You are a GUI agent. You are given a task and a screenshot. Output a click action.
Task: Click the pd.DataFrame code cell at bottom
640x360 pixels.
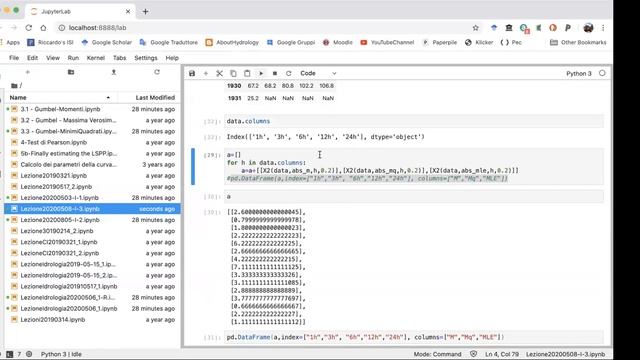tap(414, 337)
